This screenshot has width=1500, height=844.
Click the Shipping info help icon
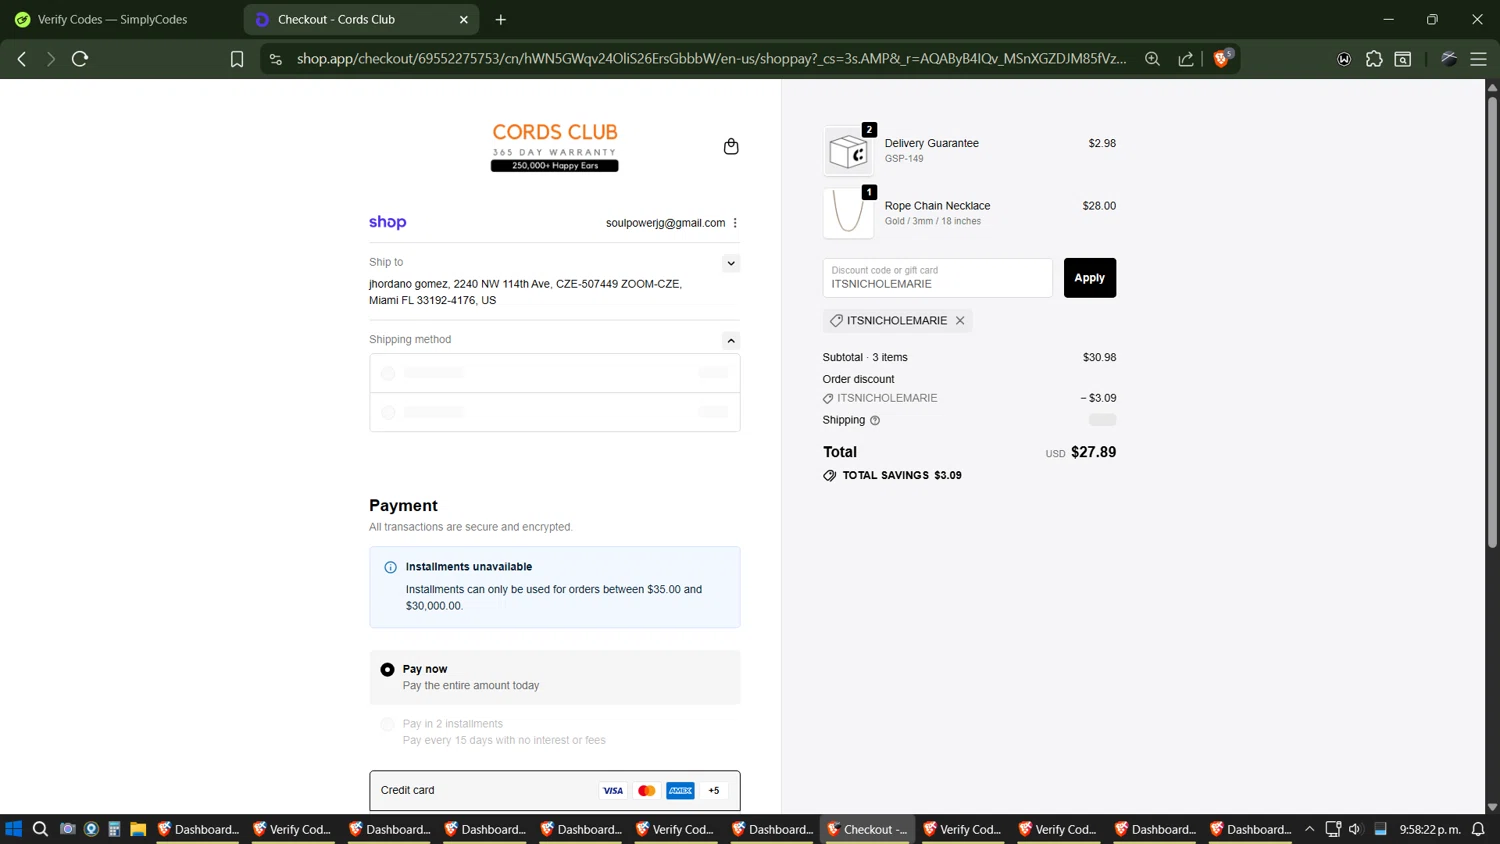click(x=875, y=421)
